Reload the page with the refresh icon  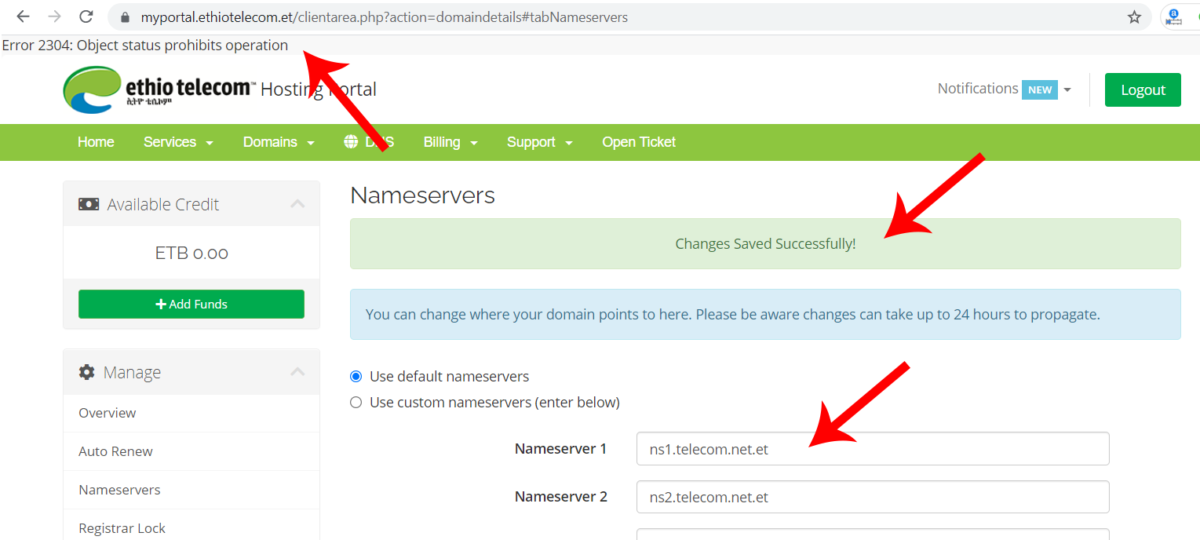pos(86,17)
